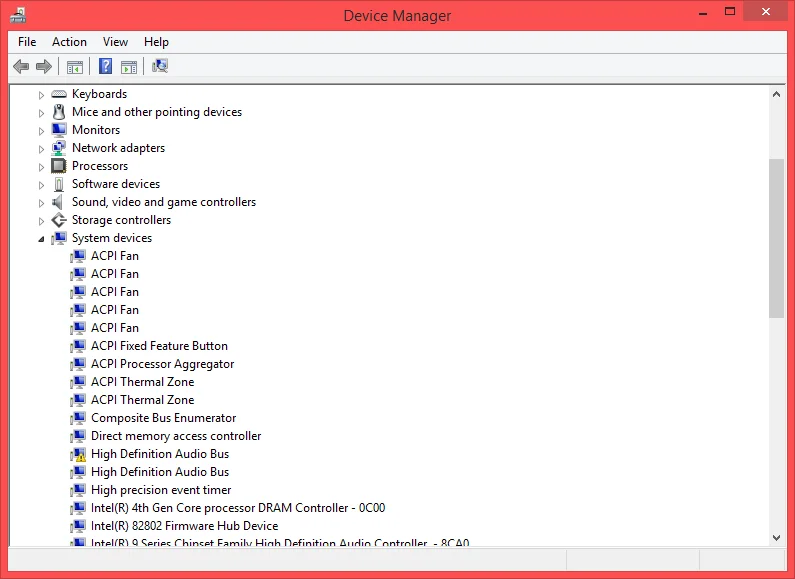Minimize the Device Manager window
This screenshot has height=579, width=795.
point(703,13)
